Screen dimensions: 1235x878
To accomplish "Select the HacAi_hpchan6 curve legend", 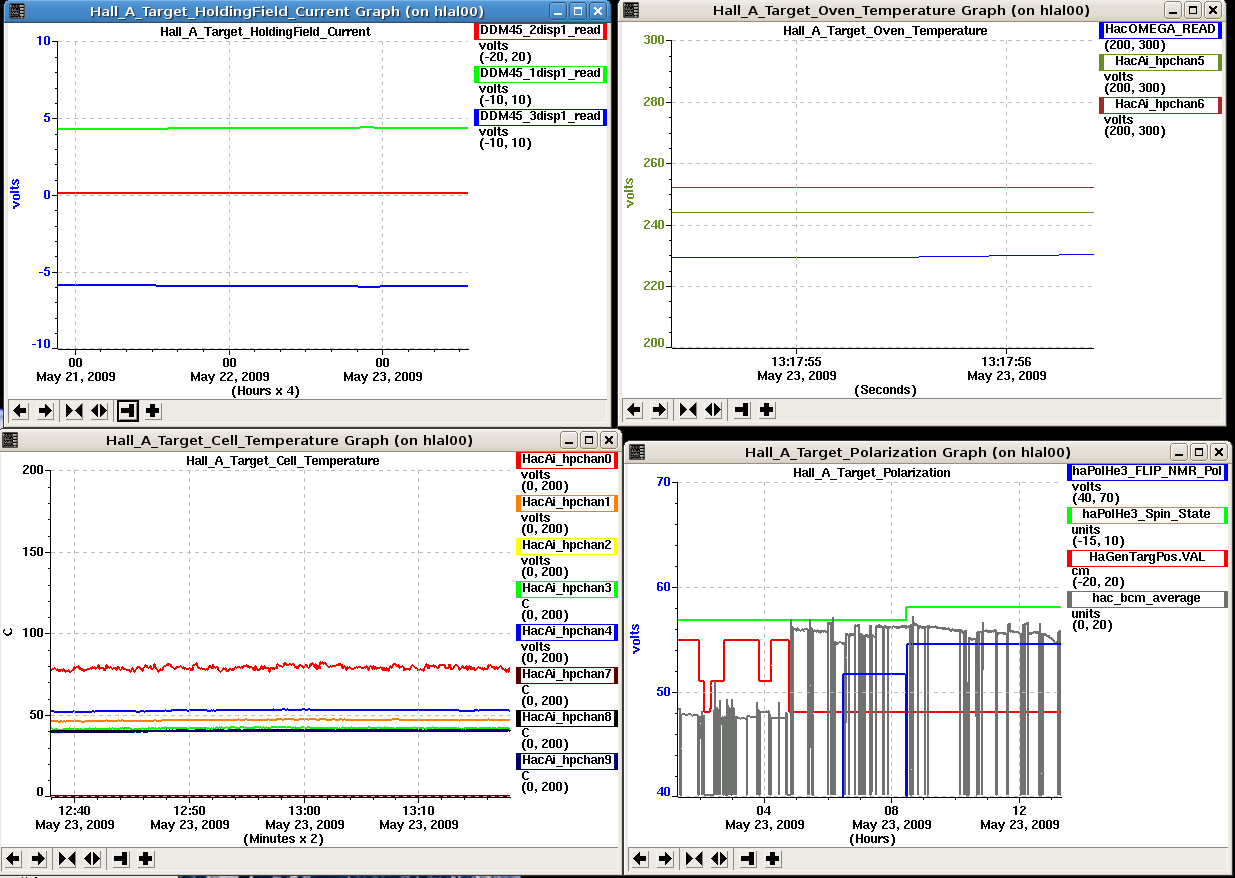I will tap(1160, 104).
